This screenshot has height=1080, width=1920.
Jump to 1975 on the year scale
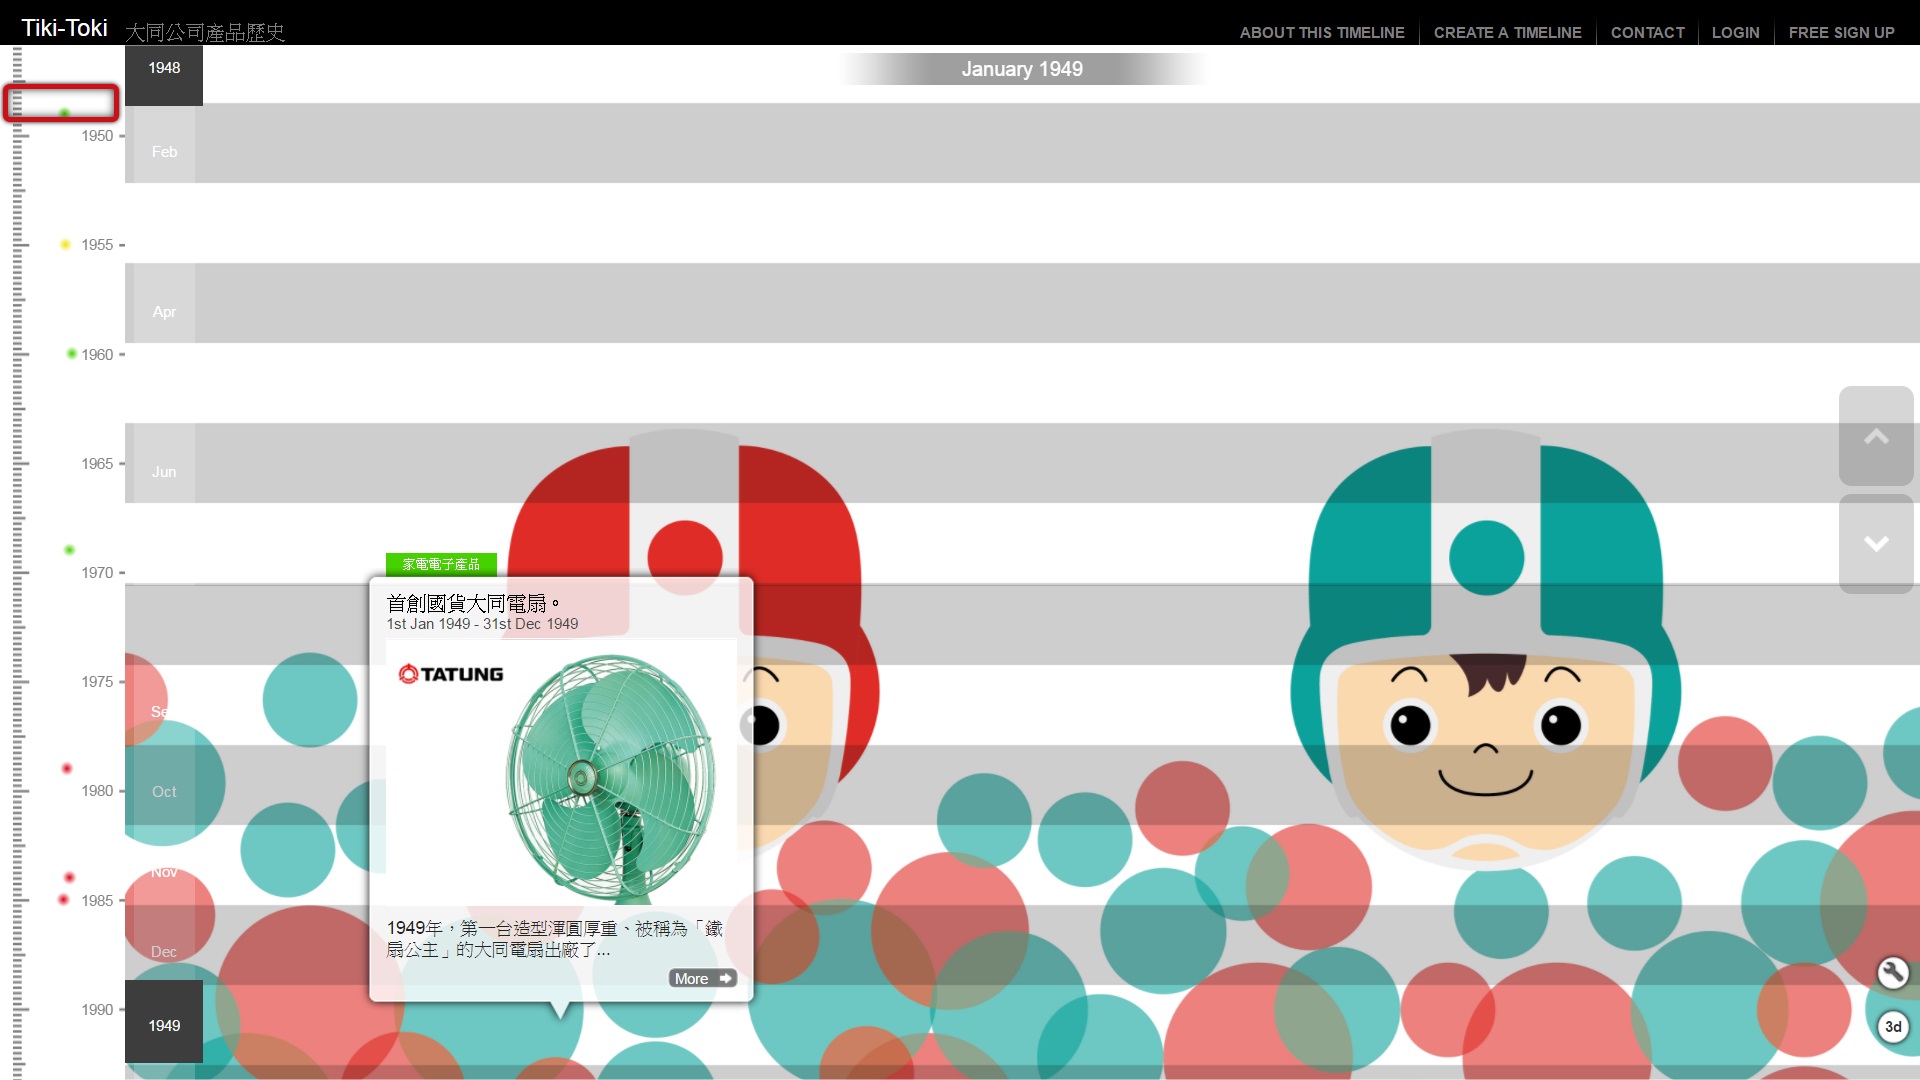click(x=97, y=682)
